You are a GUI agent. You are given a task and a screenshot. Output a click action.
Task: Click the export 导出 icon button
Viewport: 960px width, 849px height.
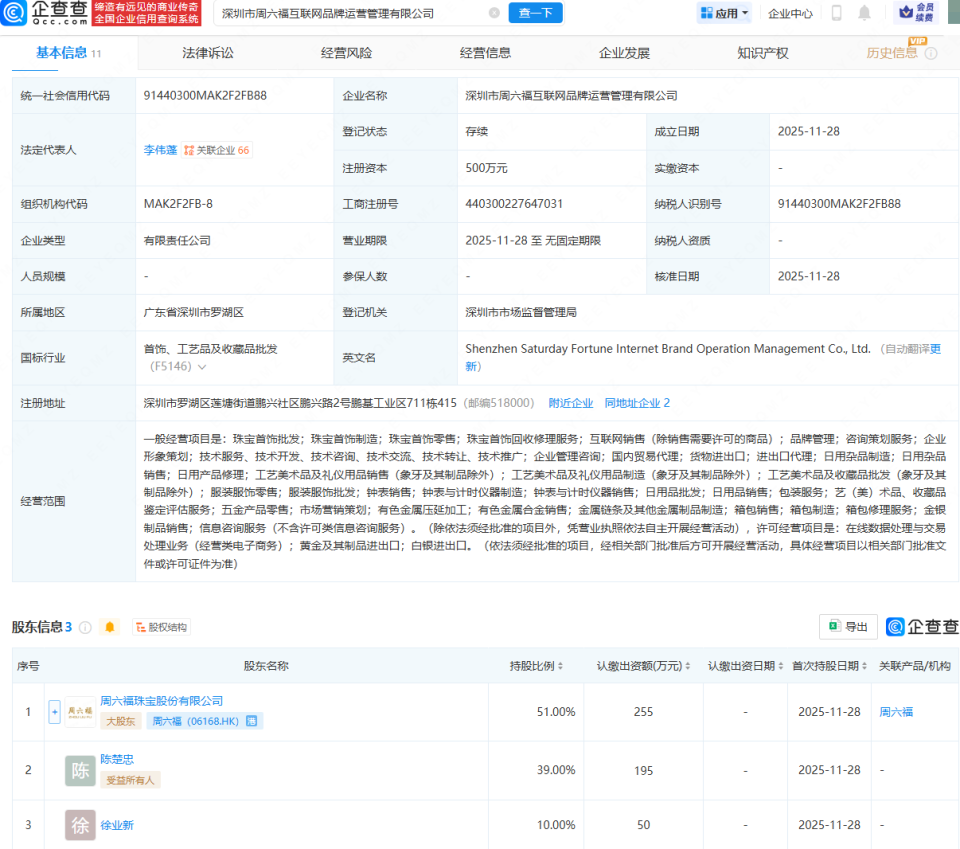click(x=848, y=627)
